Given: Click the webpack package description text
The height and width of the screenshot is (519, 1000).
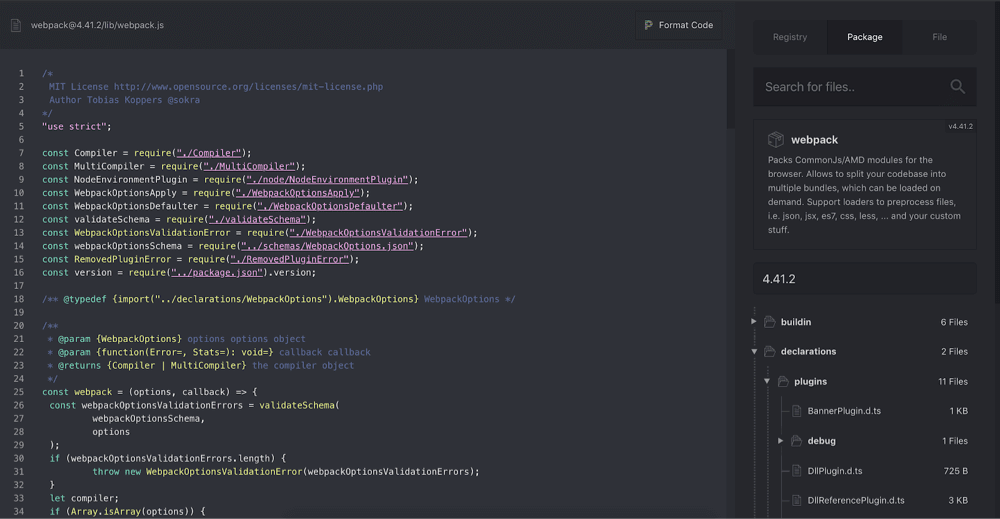Looking at the screenshot, I should 864,194.
